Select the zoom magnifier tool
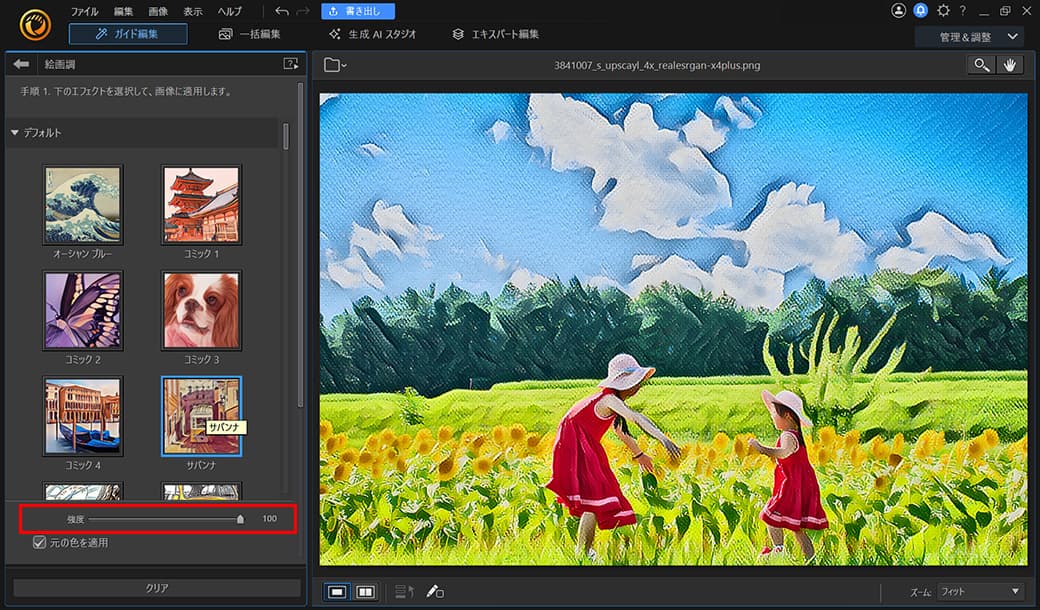Viewport: 1040px width, 610px height. pos(981,65)
